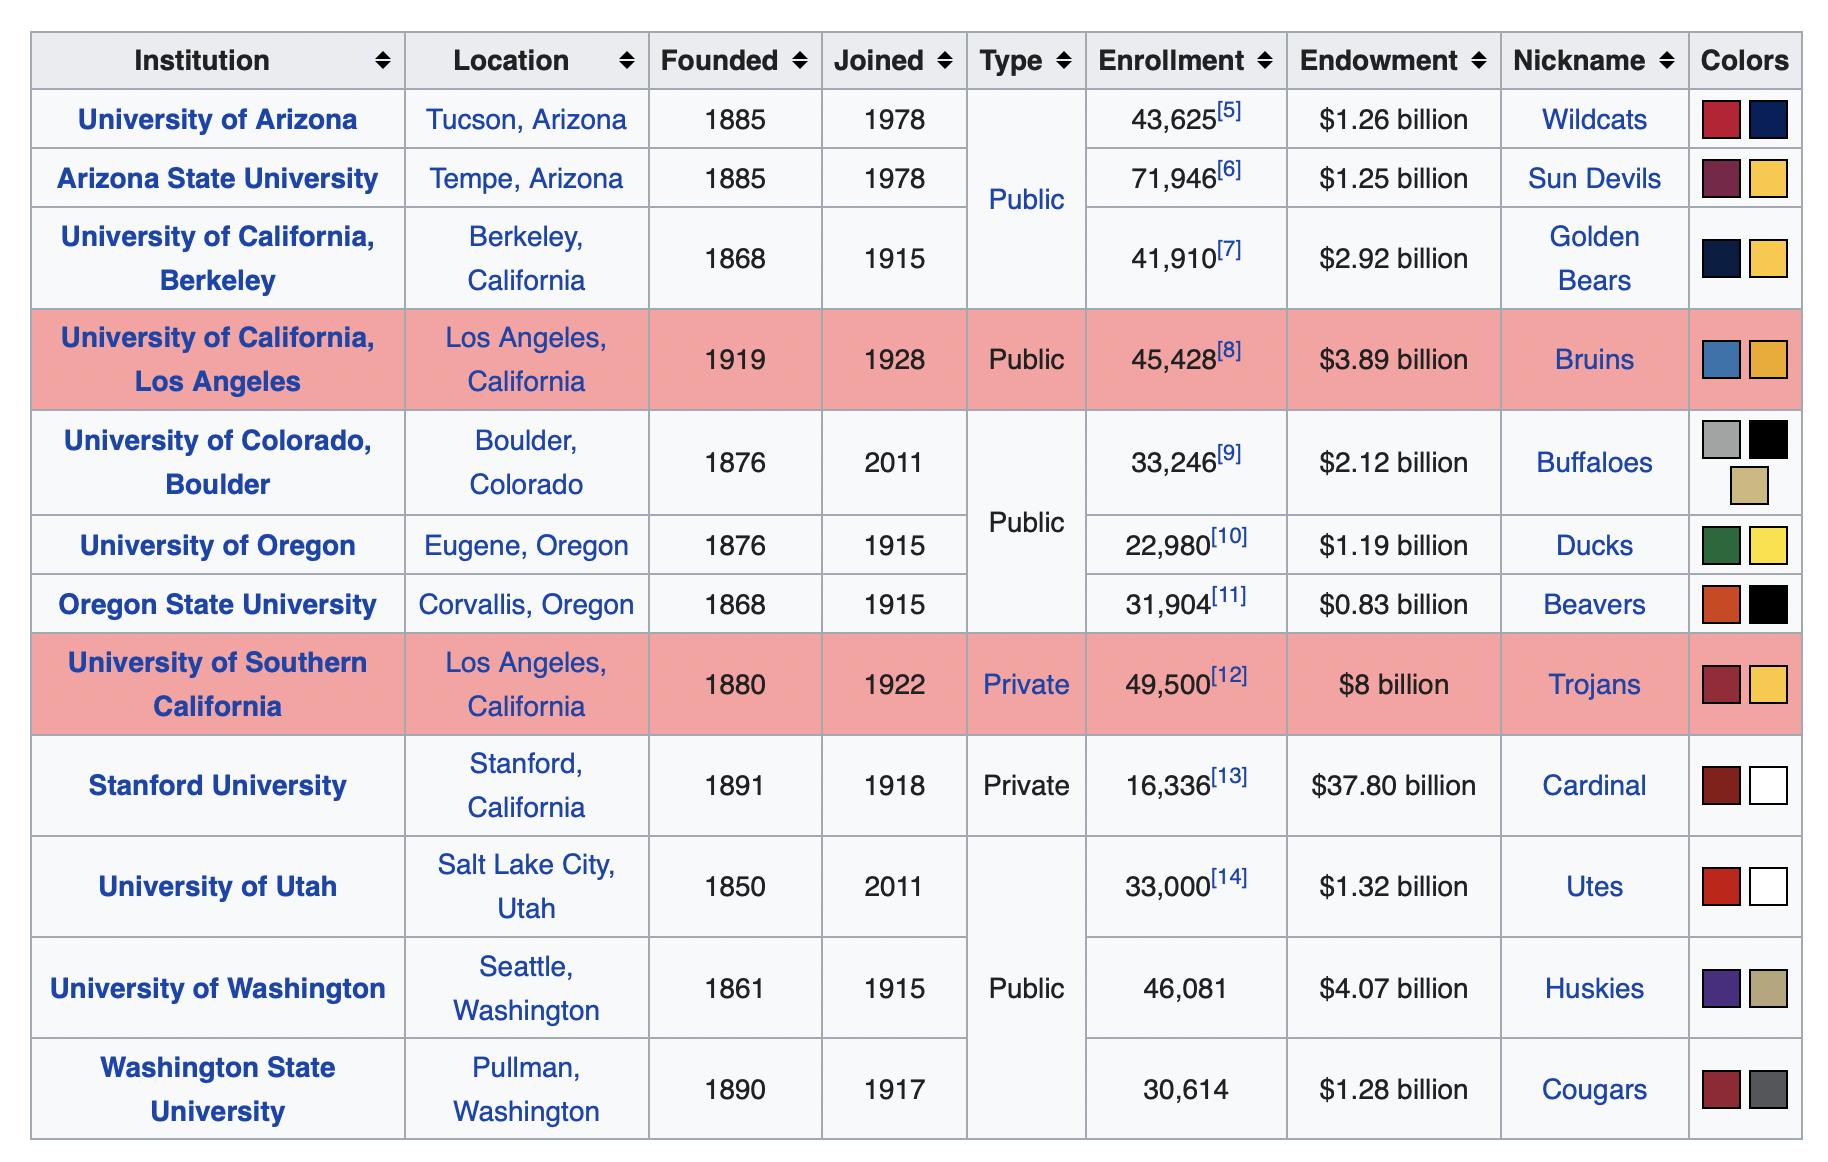Open citation [14] beside Utah enrollment
This screenshot has height=1162, width=1828.
[x=1229, y=877]
